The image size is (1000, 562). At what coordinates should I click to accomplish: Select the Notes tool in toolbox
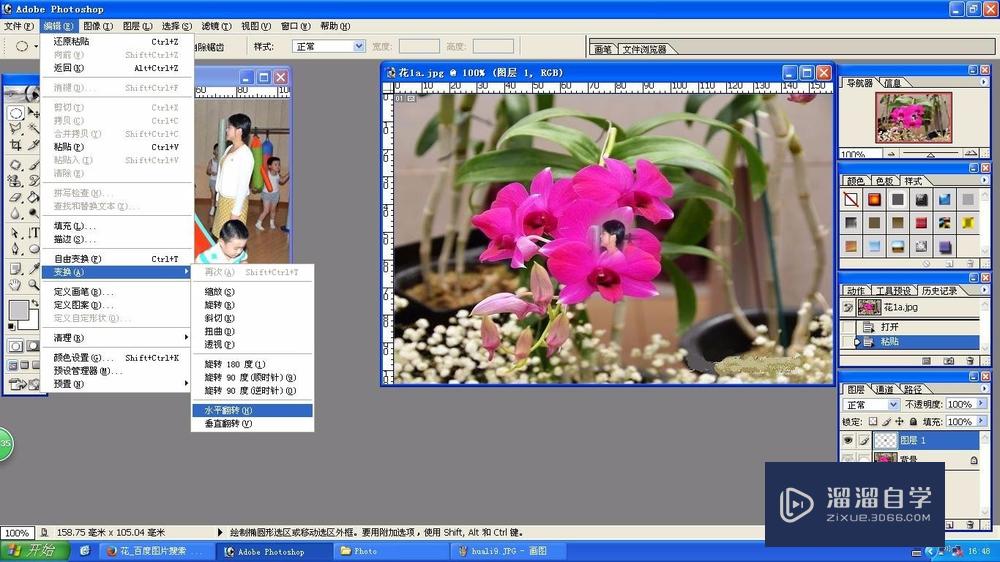click(x=16, y=268)
